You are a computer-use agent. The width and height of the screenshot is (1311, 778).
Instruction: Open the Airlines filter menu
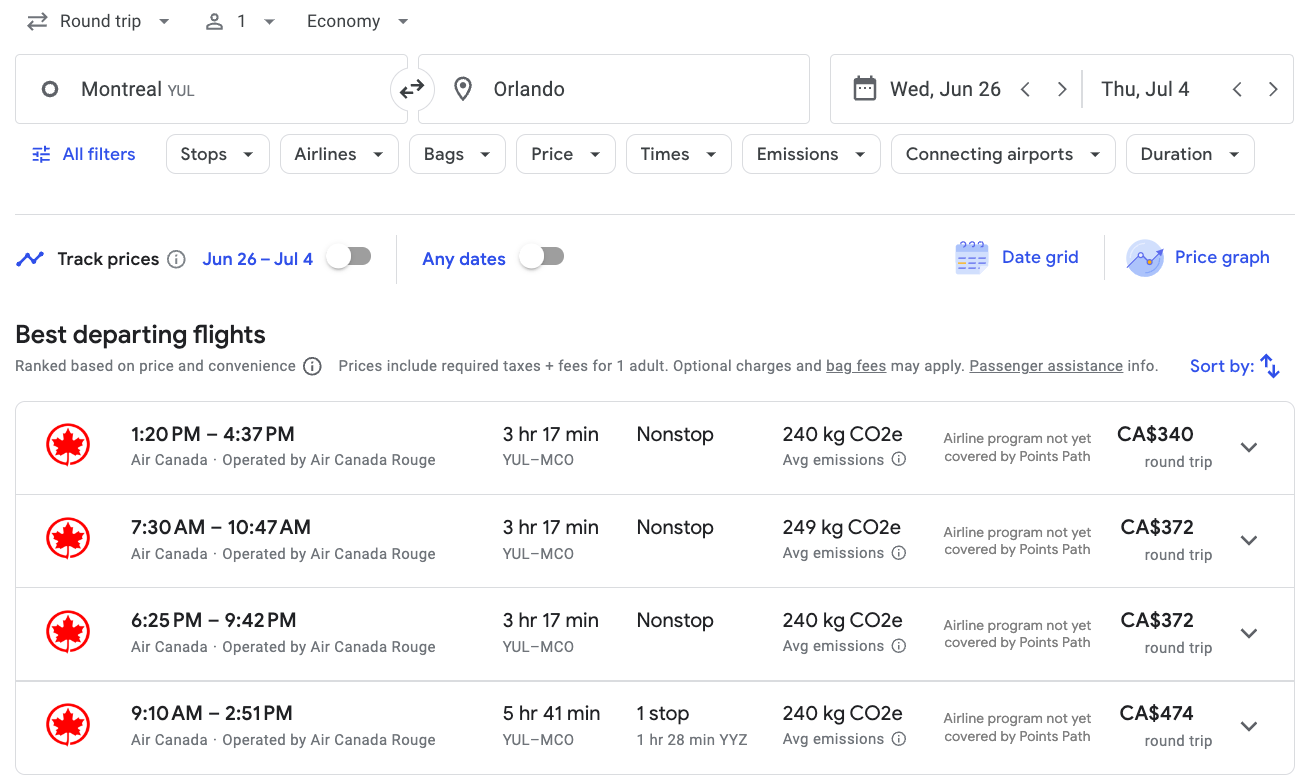pos(339,155)
